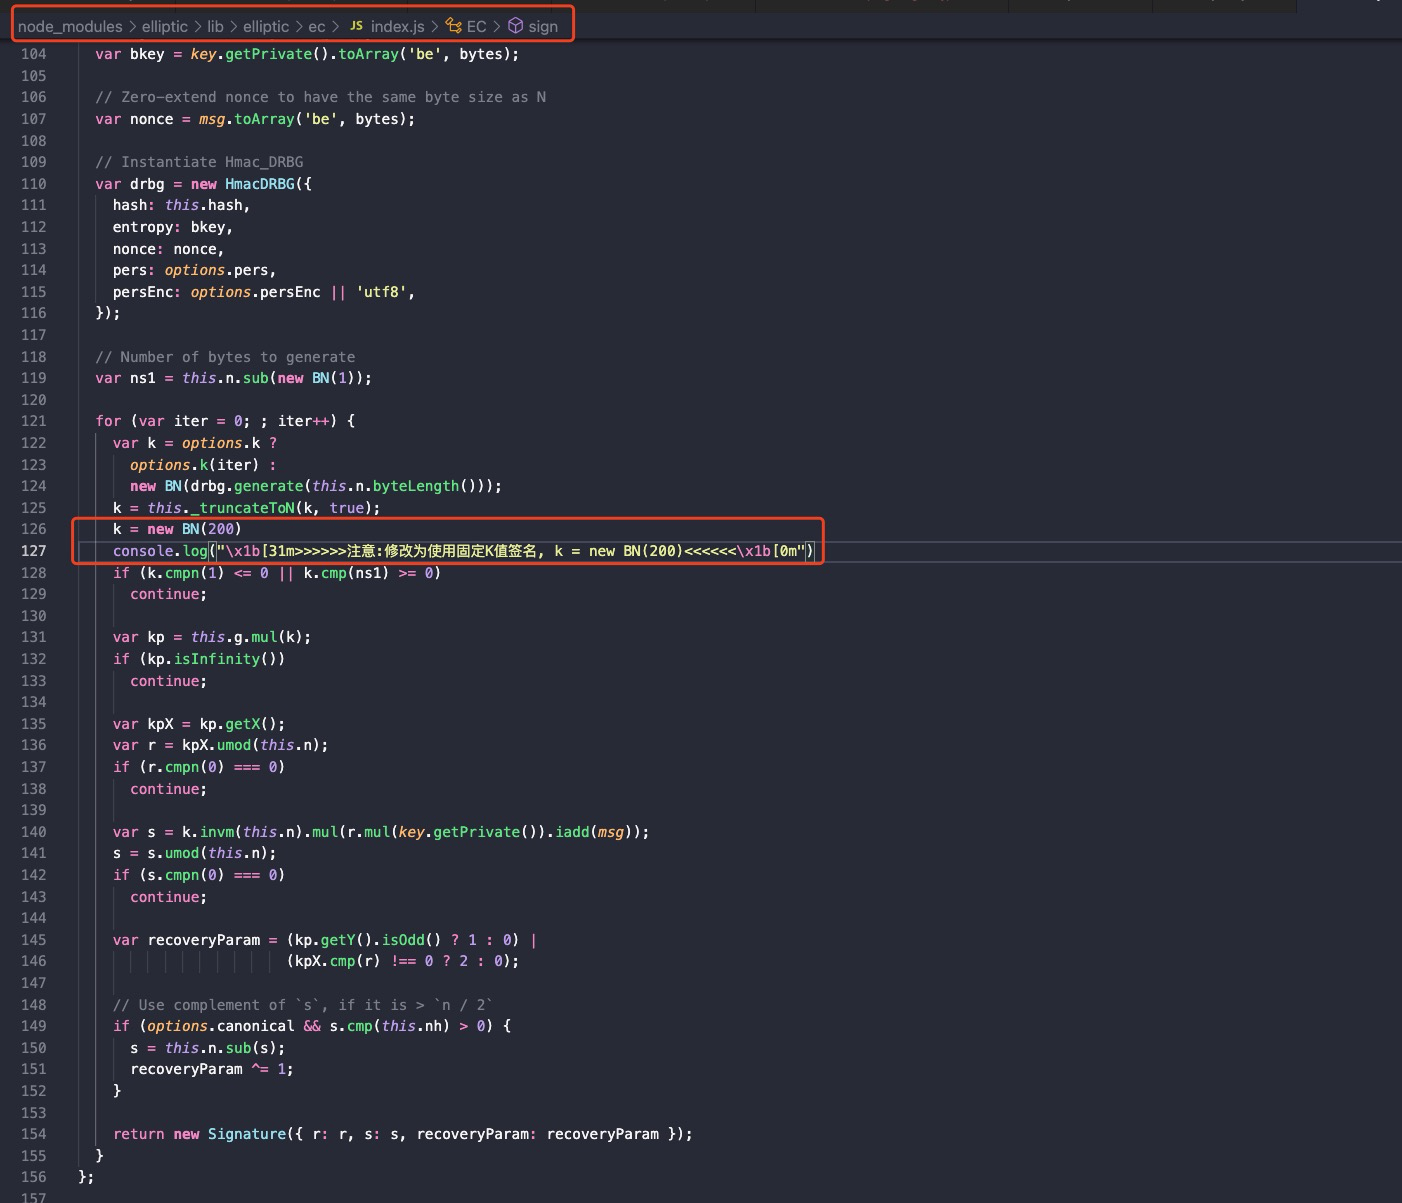Click 'recoveryParam ^= 1;' statement
The width and height of the screenshot is (1402, 1203).
(x=212, y=1069)
